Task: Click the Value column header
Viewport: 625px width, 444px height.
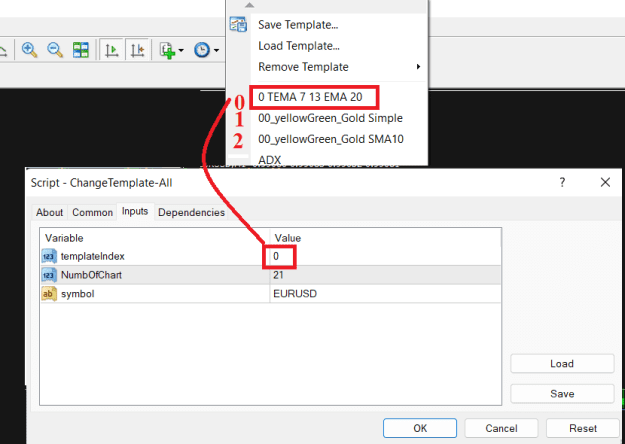Action: pos(287,238)
